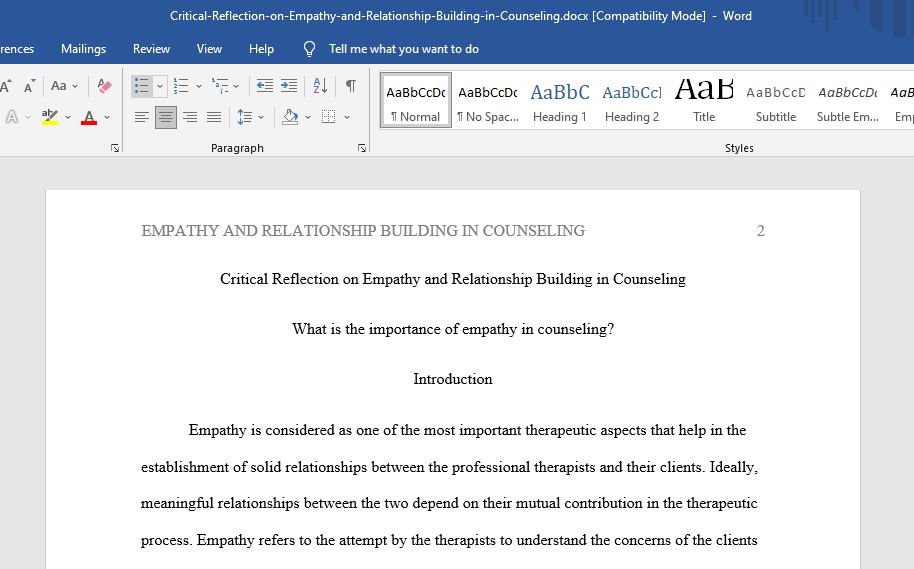Apply paragraph borders
The width and height of the screenshot is (914, 569).
click(x=329, y=117)
